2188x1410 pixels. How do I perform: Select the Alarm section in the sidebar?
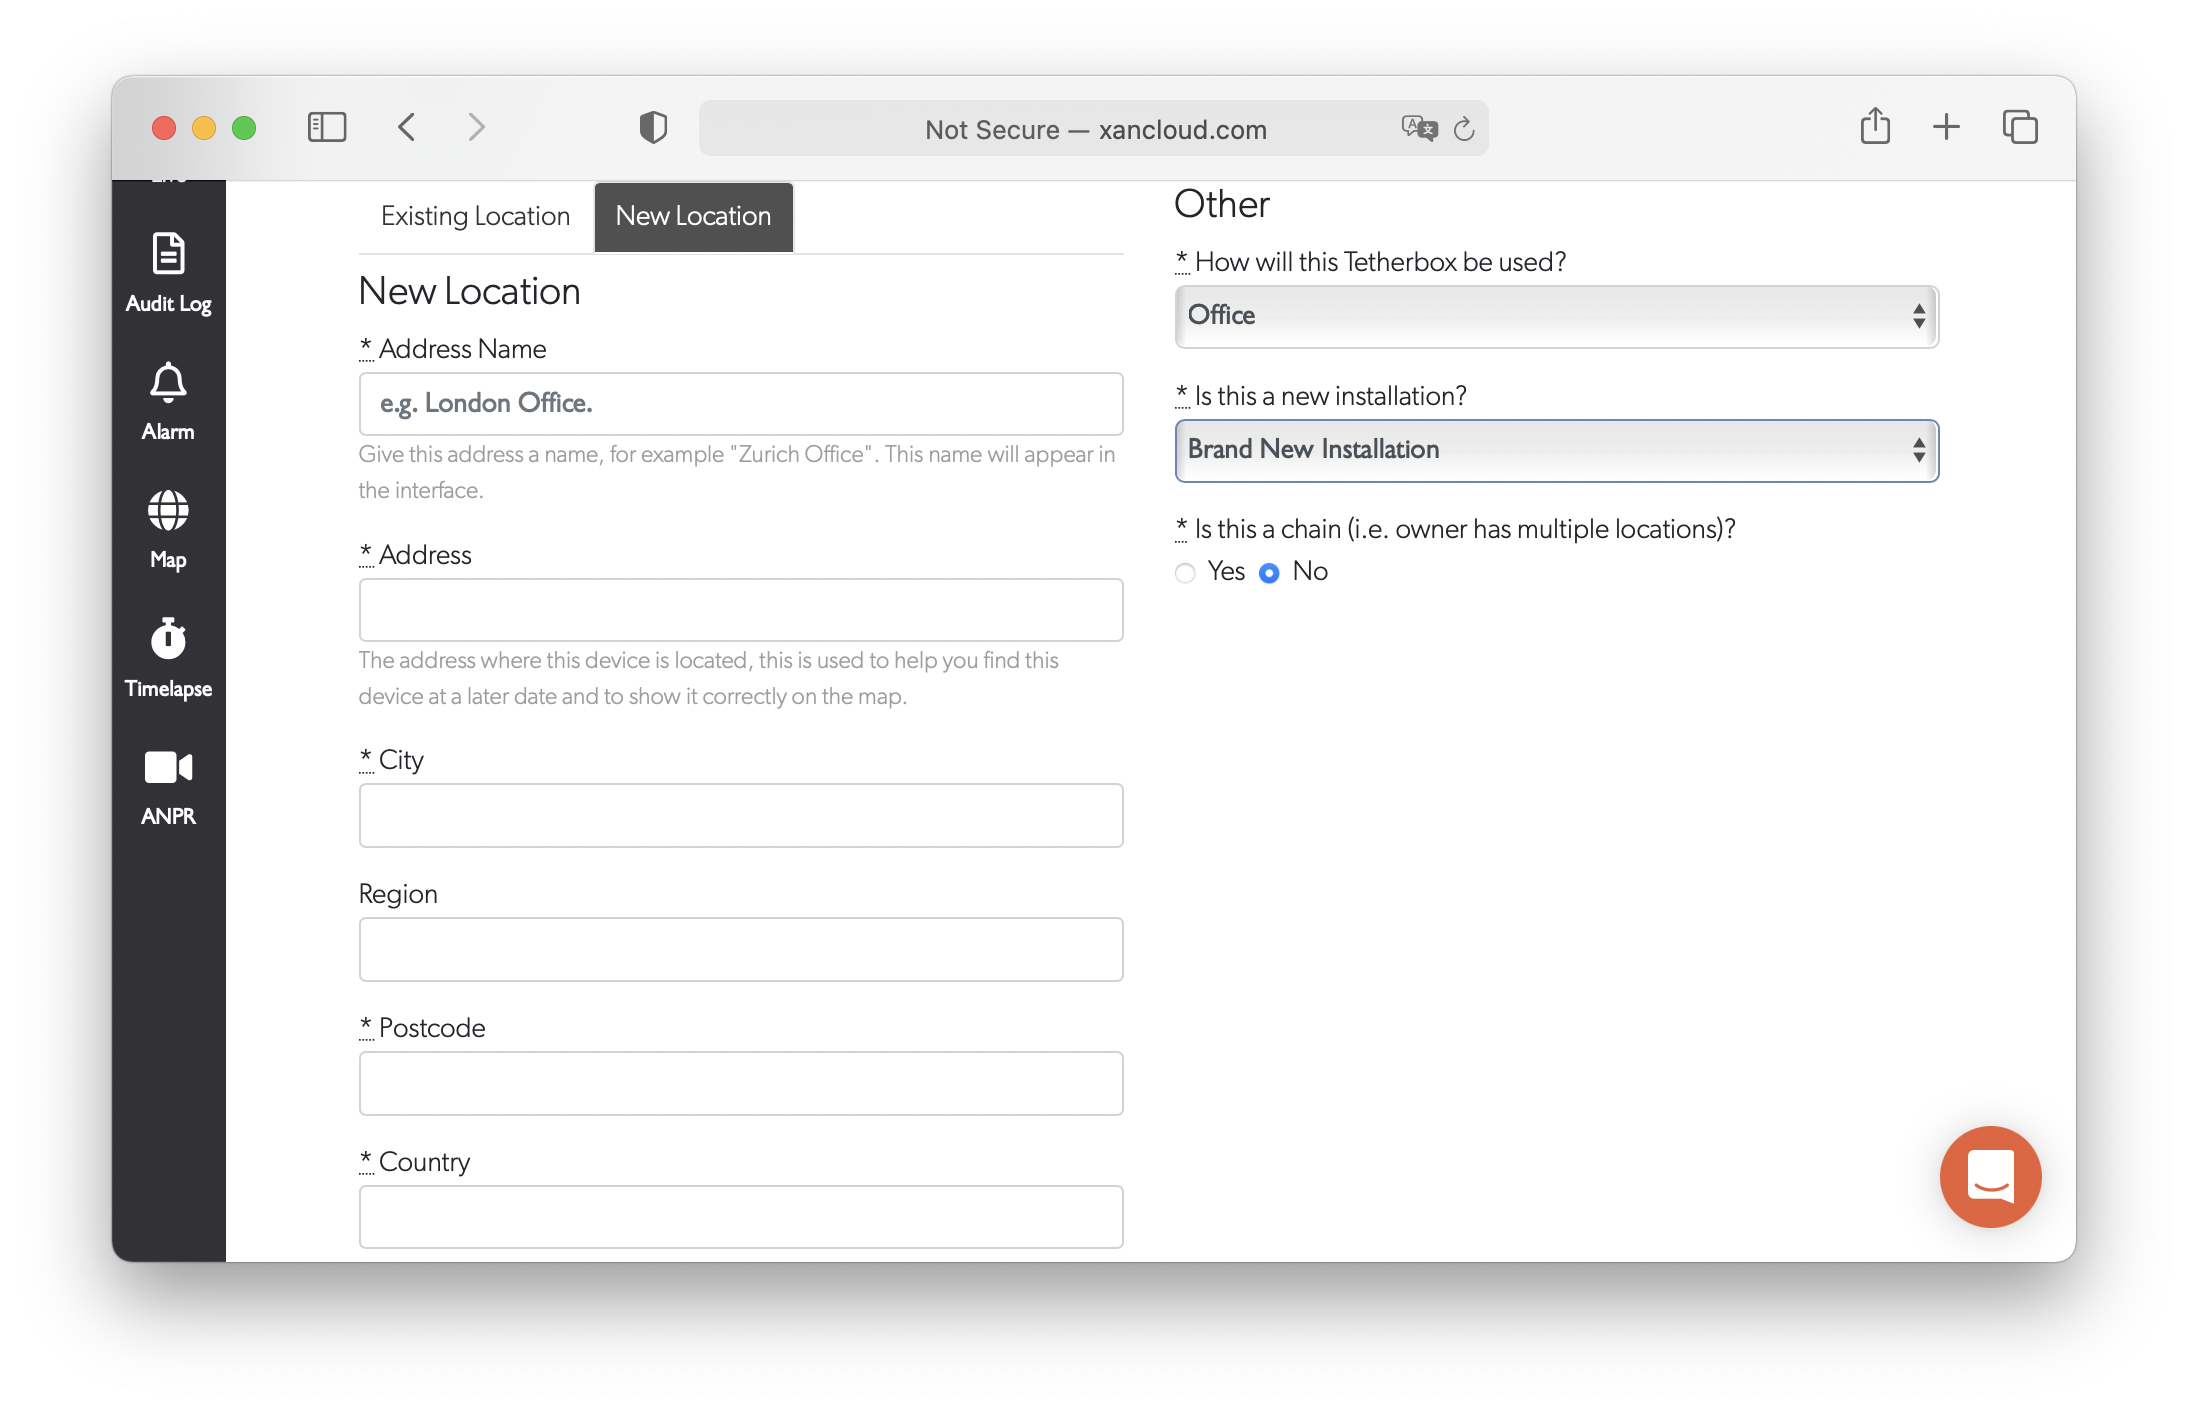coord(167,400)
